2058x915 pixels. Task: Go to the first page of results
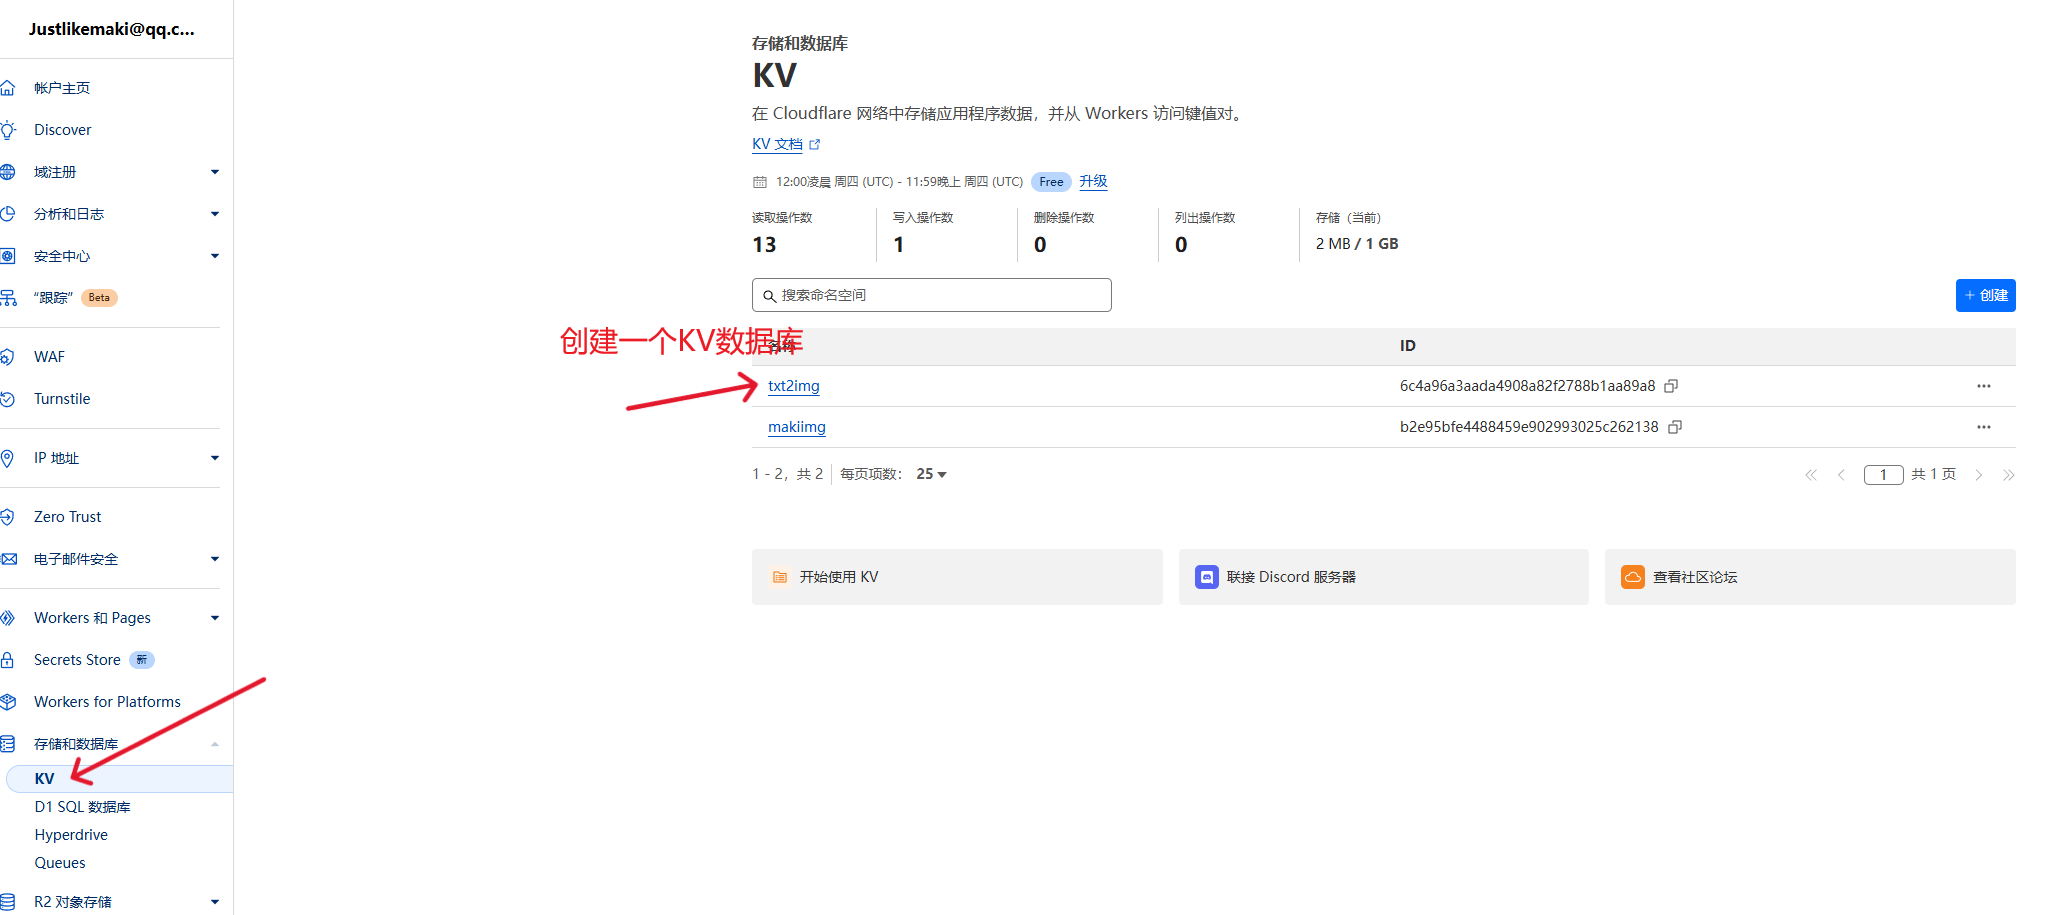coord(1811,475)
